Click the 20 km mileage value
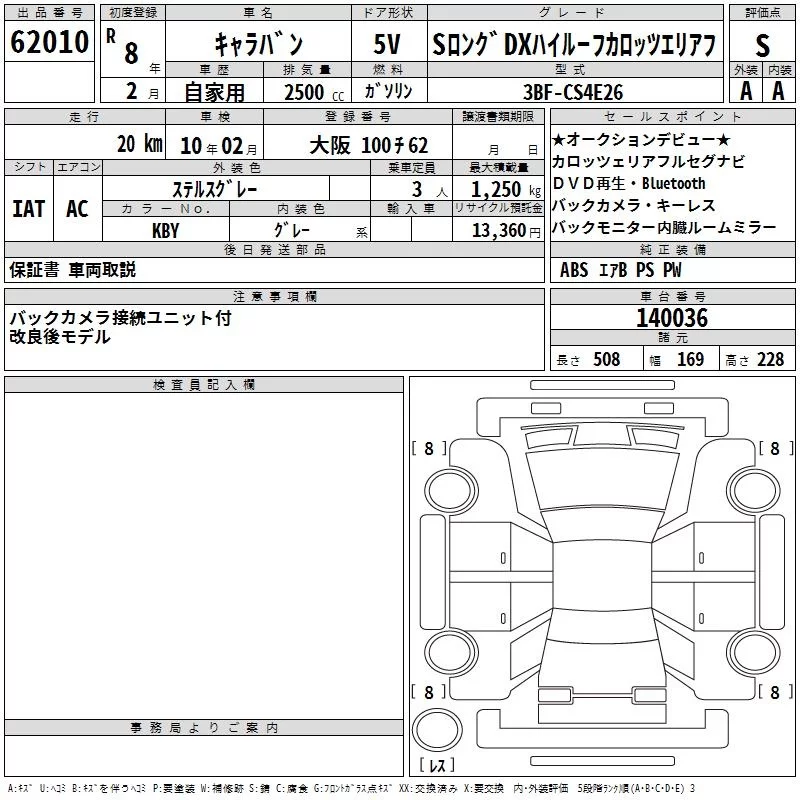This screenshot has height=800, width=800. pyautogui.click(x=138, y=143)
